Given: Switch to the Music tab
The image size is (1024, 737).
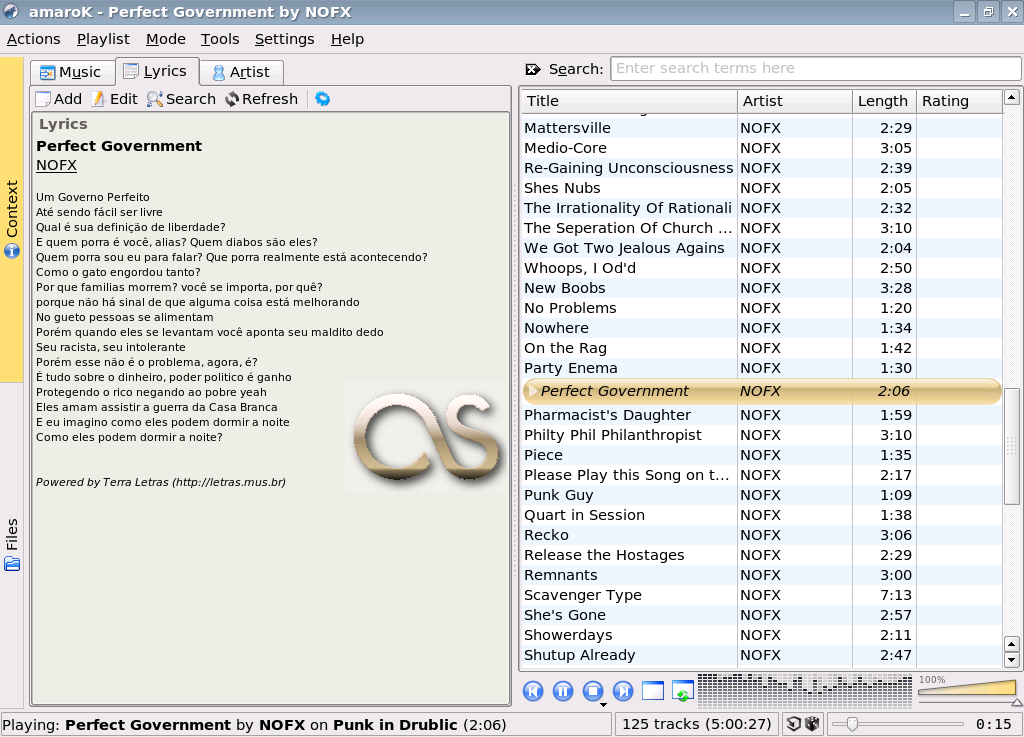Looking at the screenshot, I should point(71,72).
